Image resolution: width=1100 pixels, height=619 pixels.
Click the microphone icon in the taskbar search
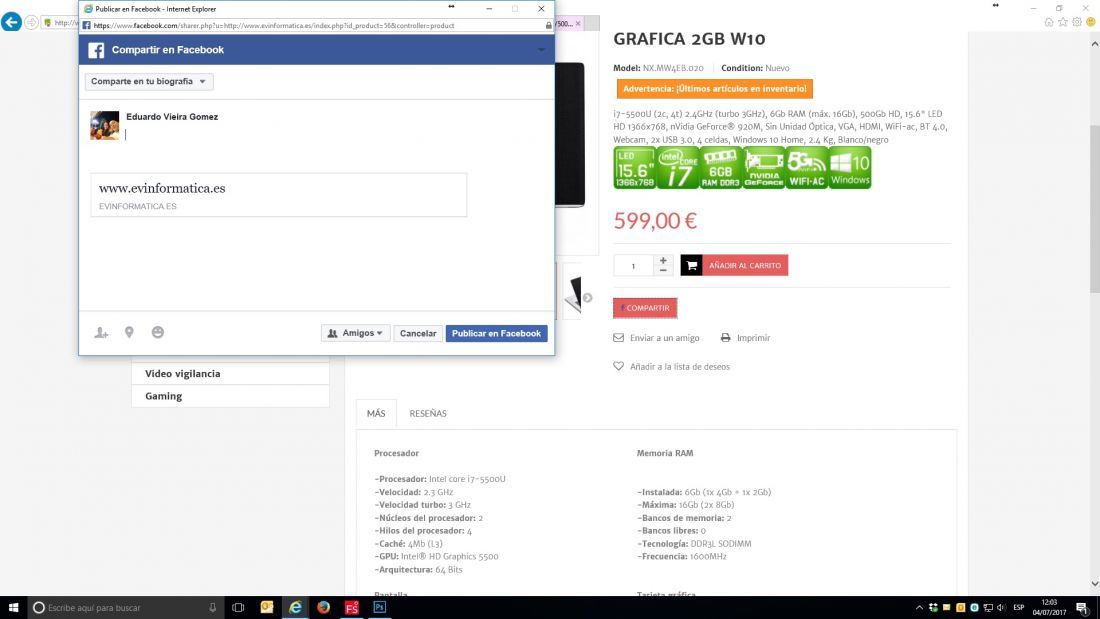213,608
